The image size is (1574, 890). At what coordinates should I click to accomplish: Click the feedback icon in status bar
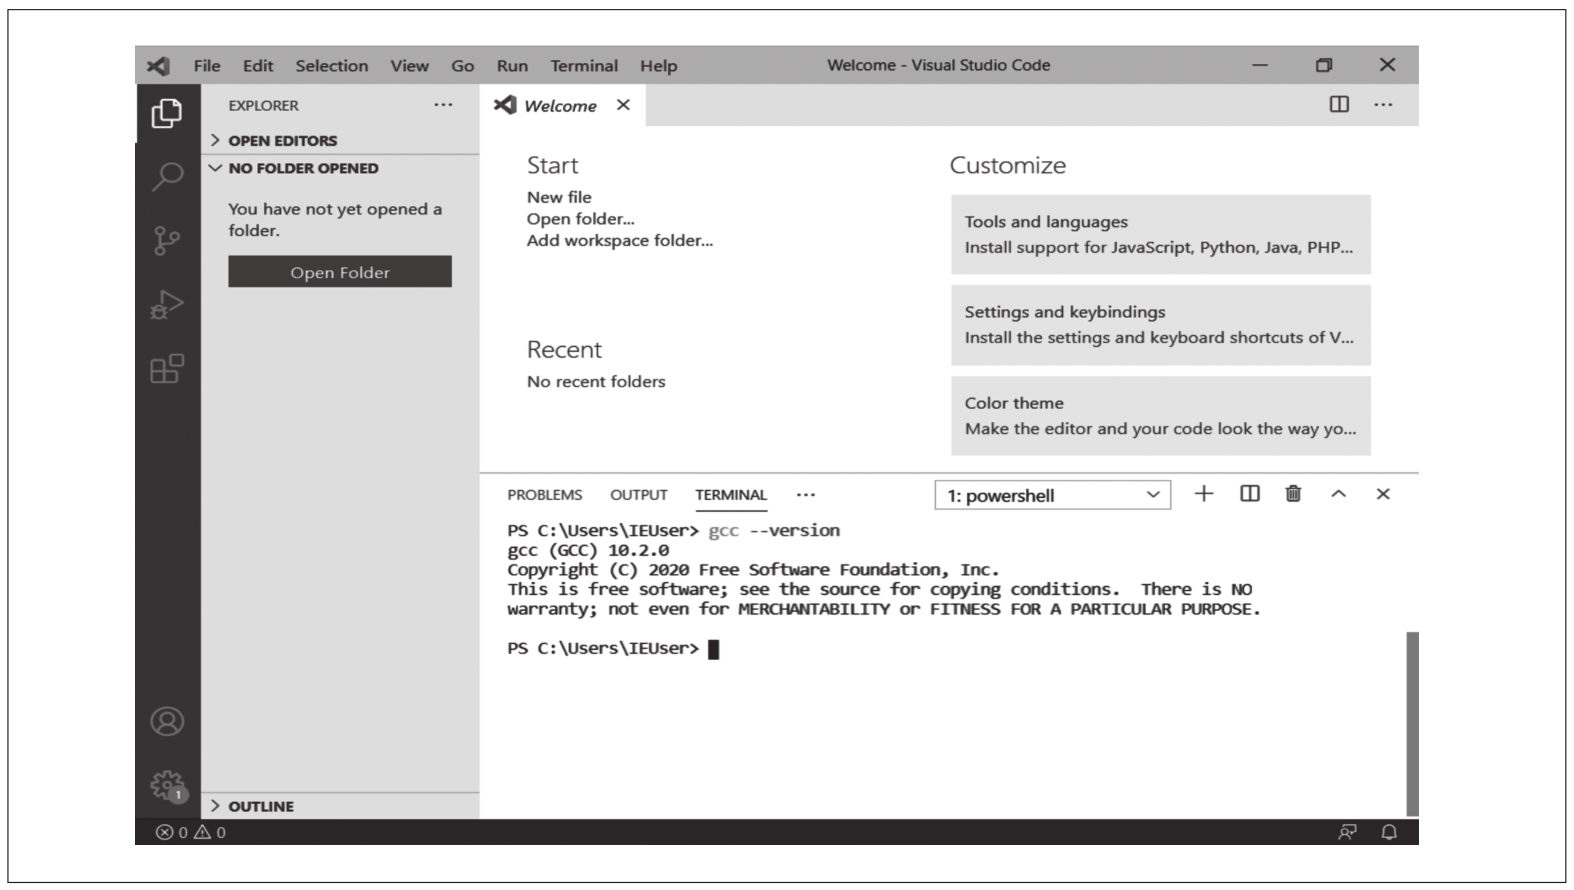(x=1347, y=832)
